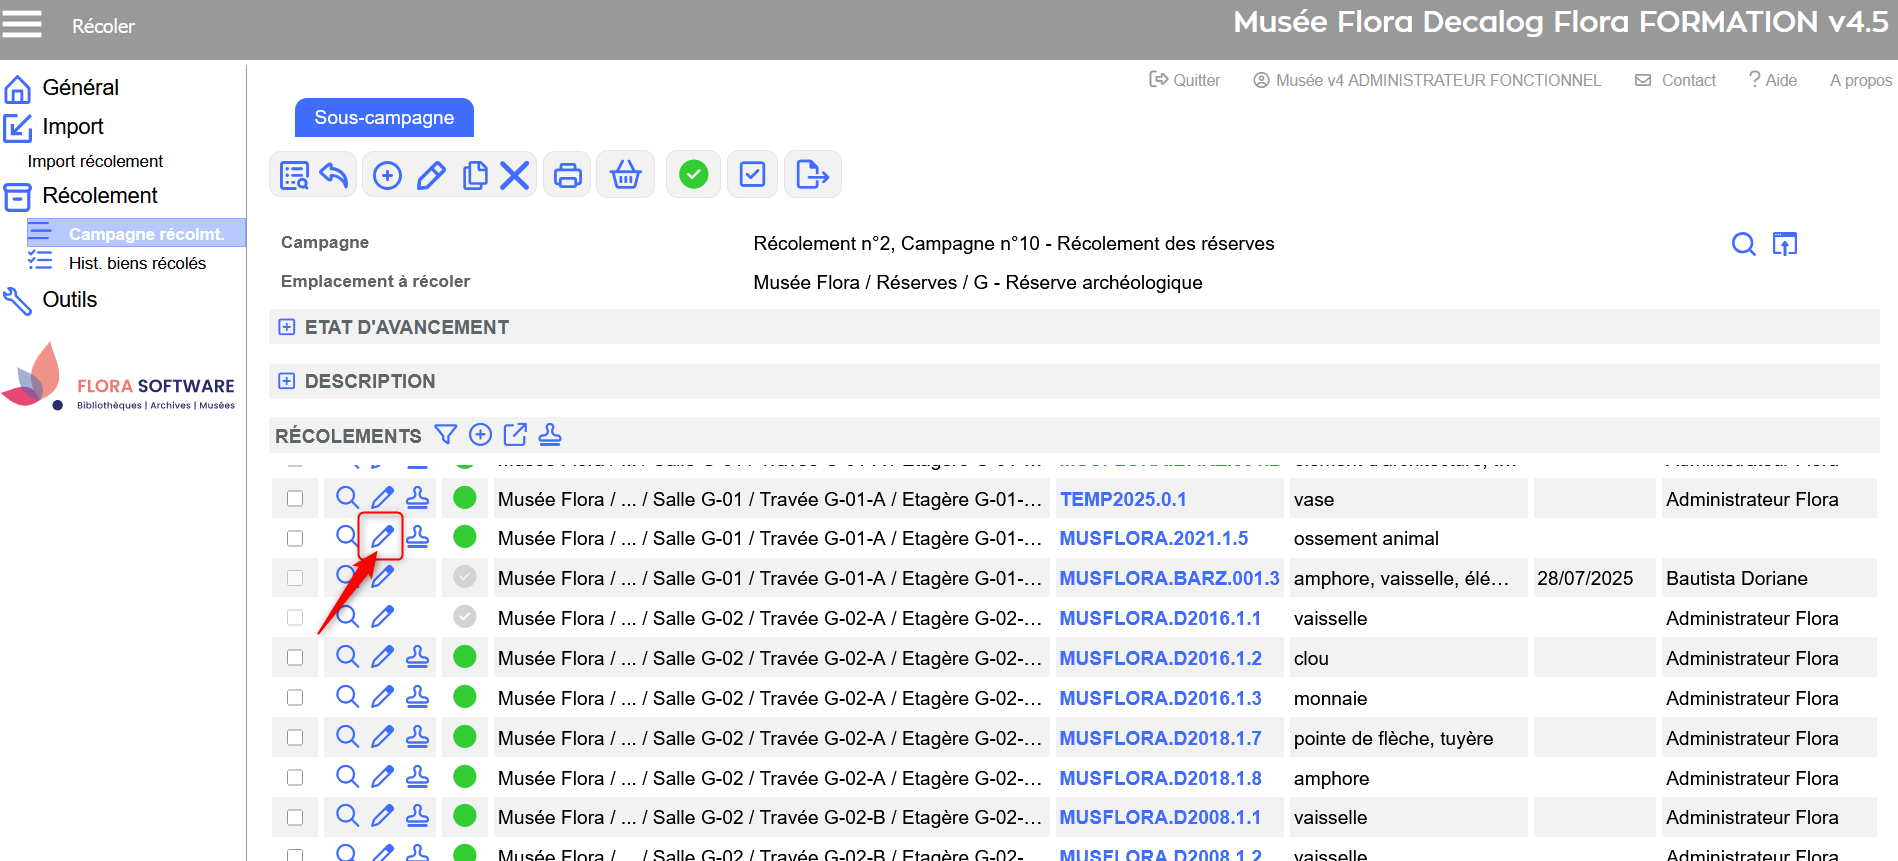
Task: Open the MUSFLORA.BARZ.001.3 link
Action: click(1169, 578)
